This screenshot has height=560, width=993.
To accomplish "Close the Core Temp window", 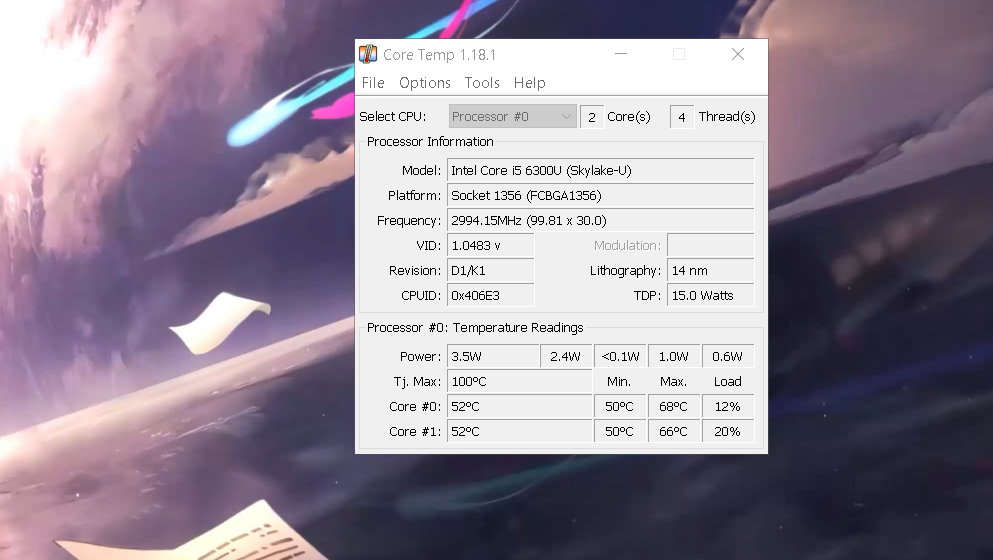I will pos(738,54).
